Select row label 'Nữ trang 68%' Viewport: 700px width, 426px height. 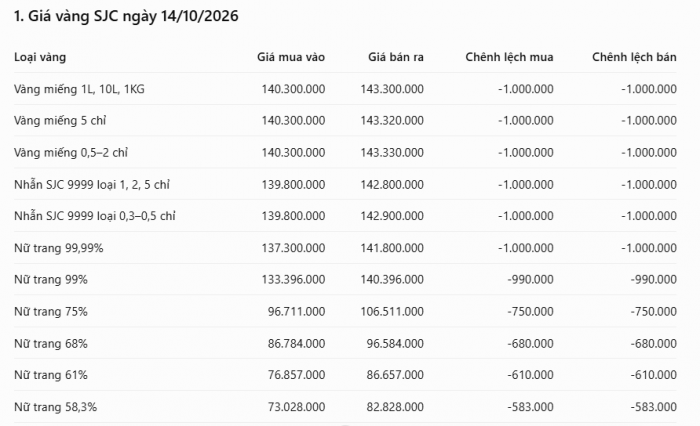[x=50, y=344]
